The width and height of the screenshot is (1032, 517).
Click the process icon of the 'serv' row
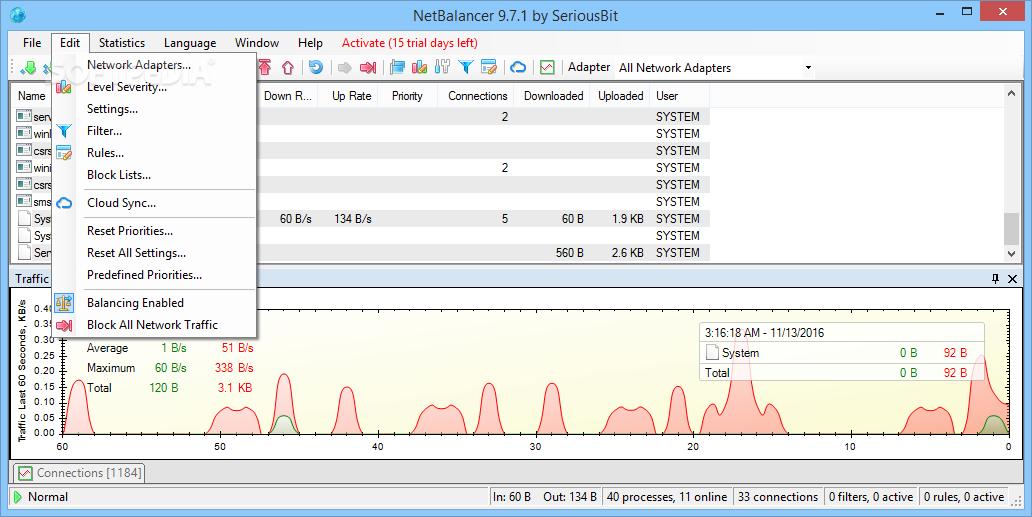tap(24, 116)
